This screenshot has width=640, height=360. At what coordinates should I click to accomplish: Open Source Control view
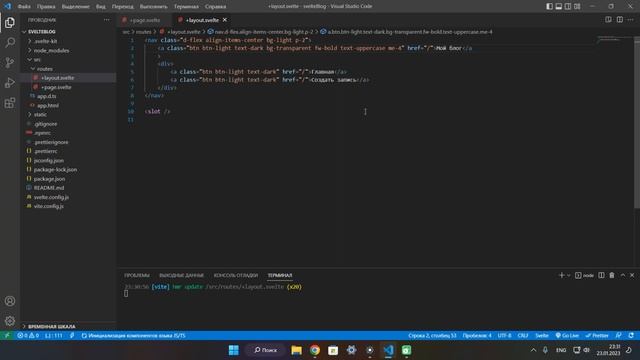click(x=10, y=62)
